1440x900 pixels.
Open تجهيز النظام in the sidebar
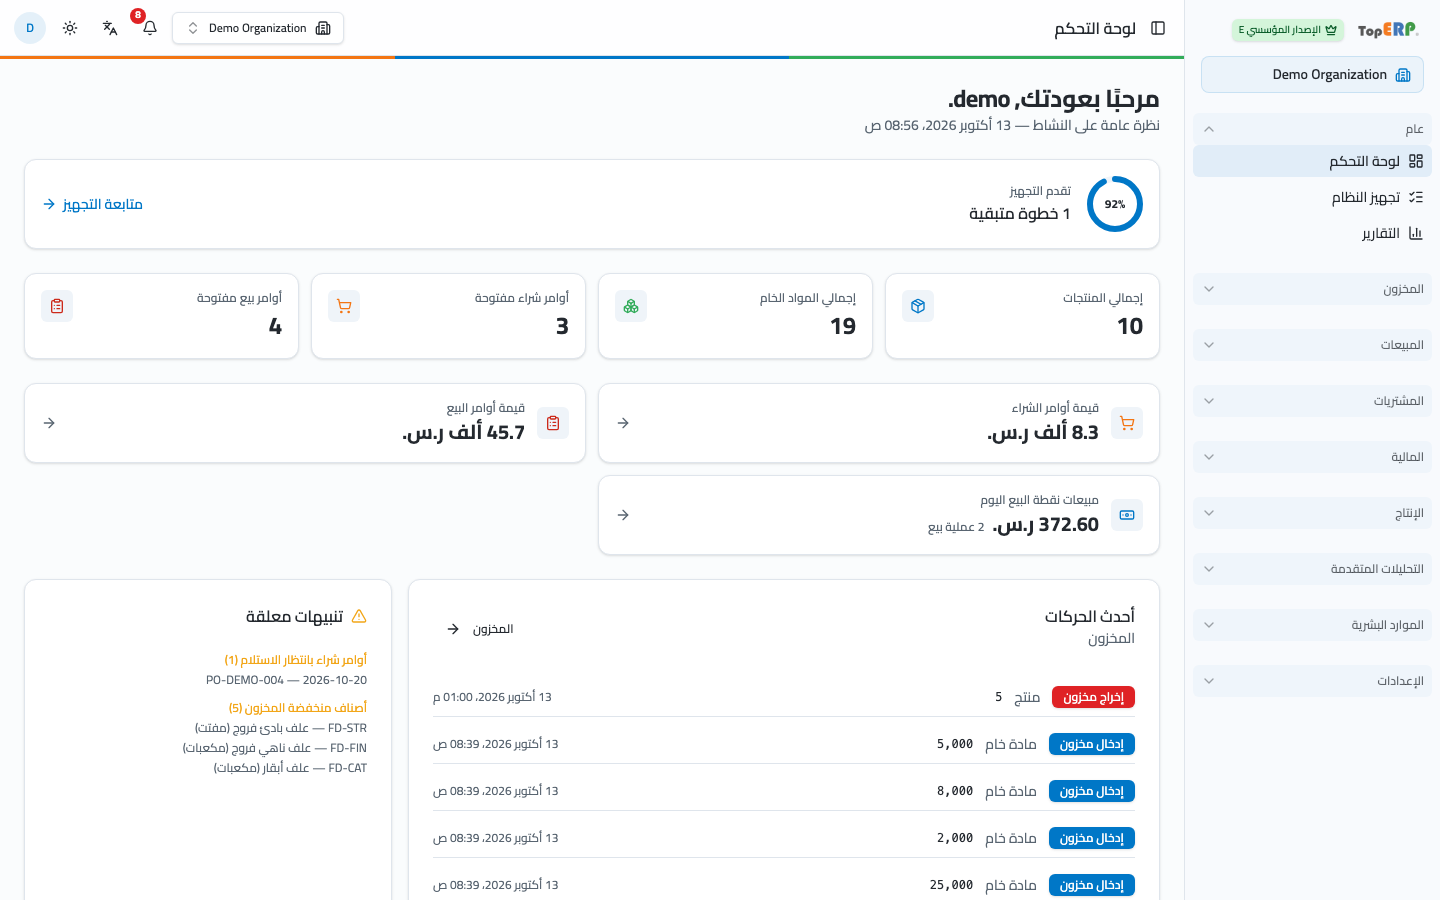pos(1312,197)
